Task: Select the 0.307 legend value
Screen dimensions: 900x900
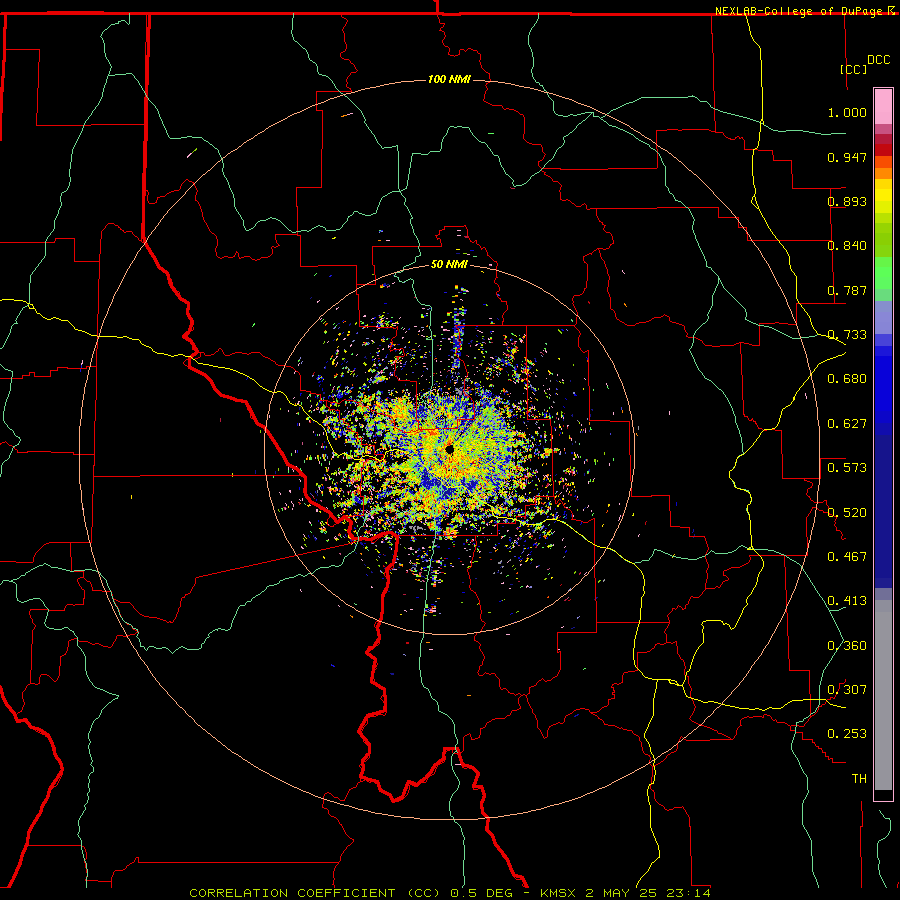Action: [847, 690]
